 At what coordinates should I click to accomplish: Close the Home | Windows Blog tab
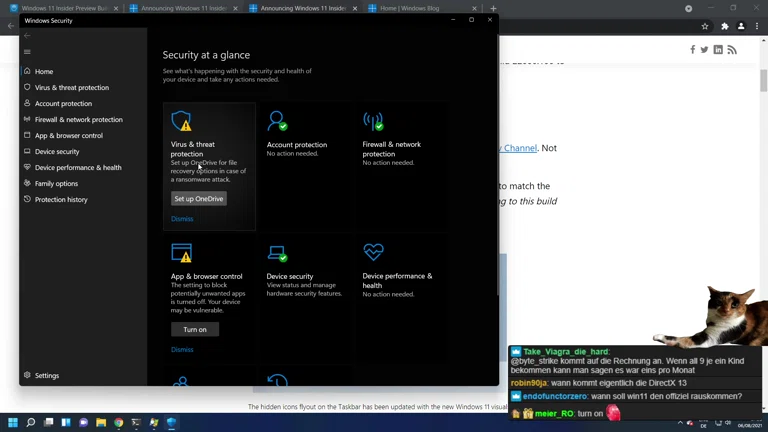(x=474, y=8)
